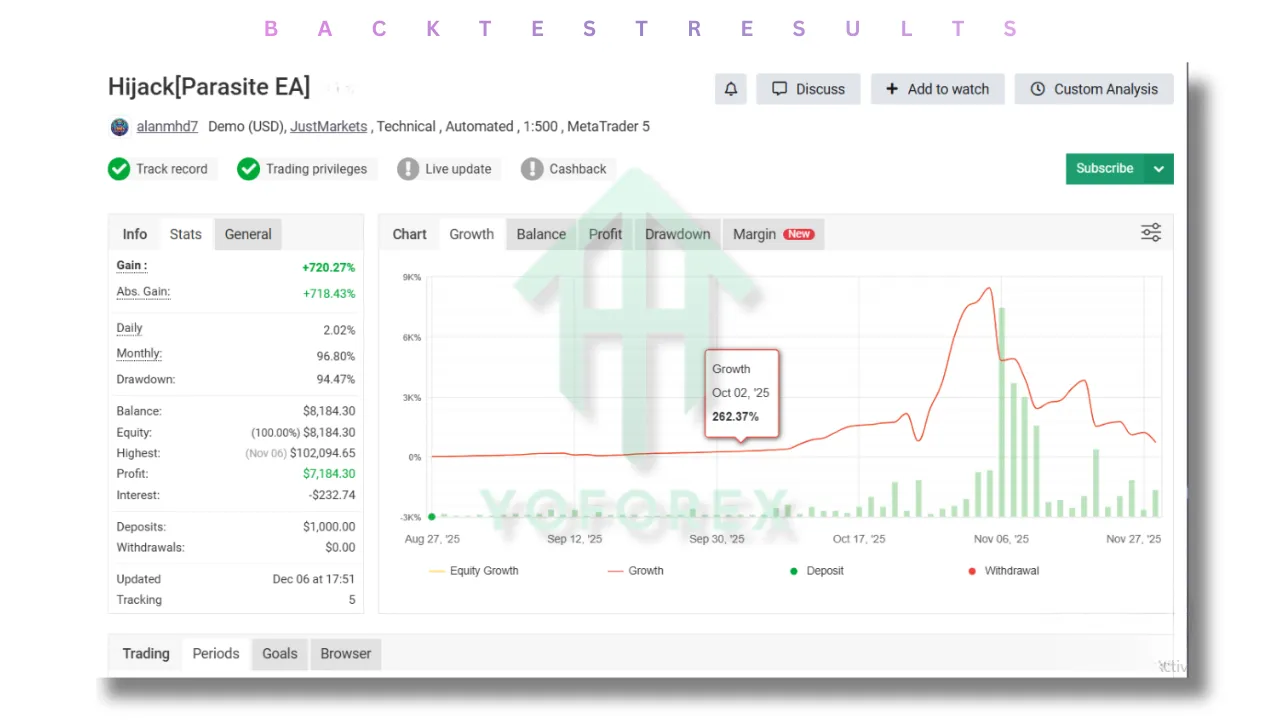Open the Profit chart tab
The image size is (1280, 720).
[605, 234]
